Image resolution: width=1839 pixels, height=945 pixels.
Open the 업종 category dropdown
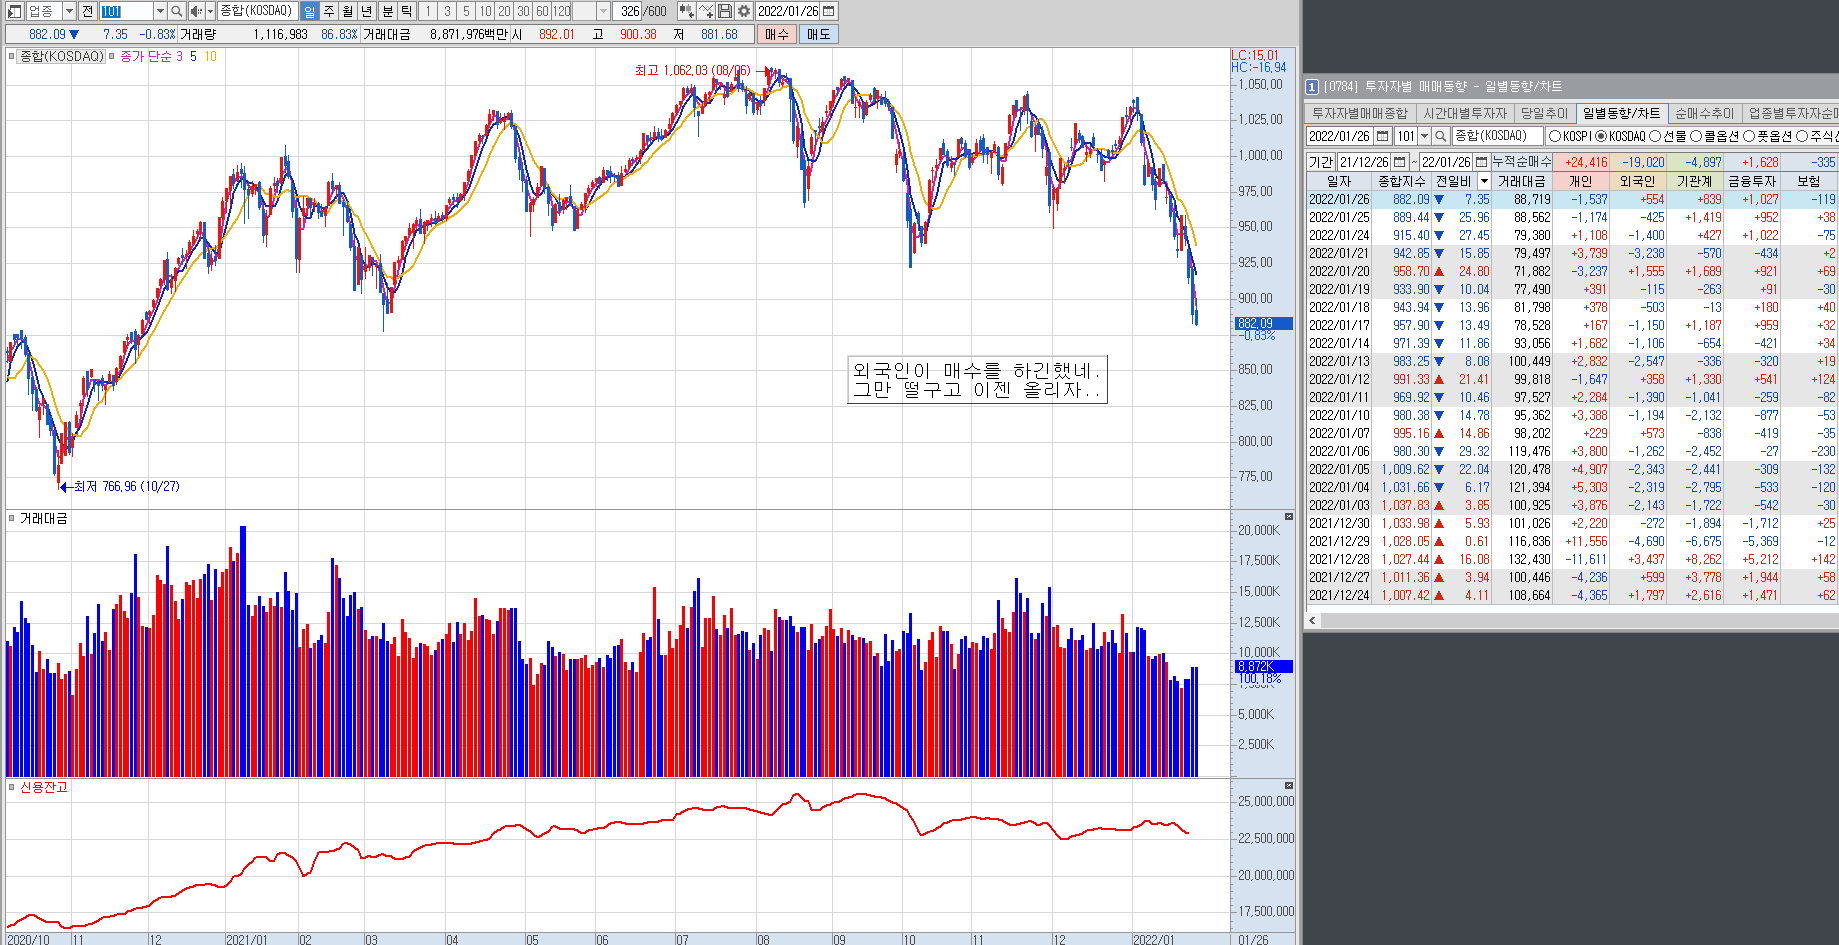click(x=69, y=11)
